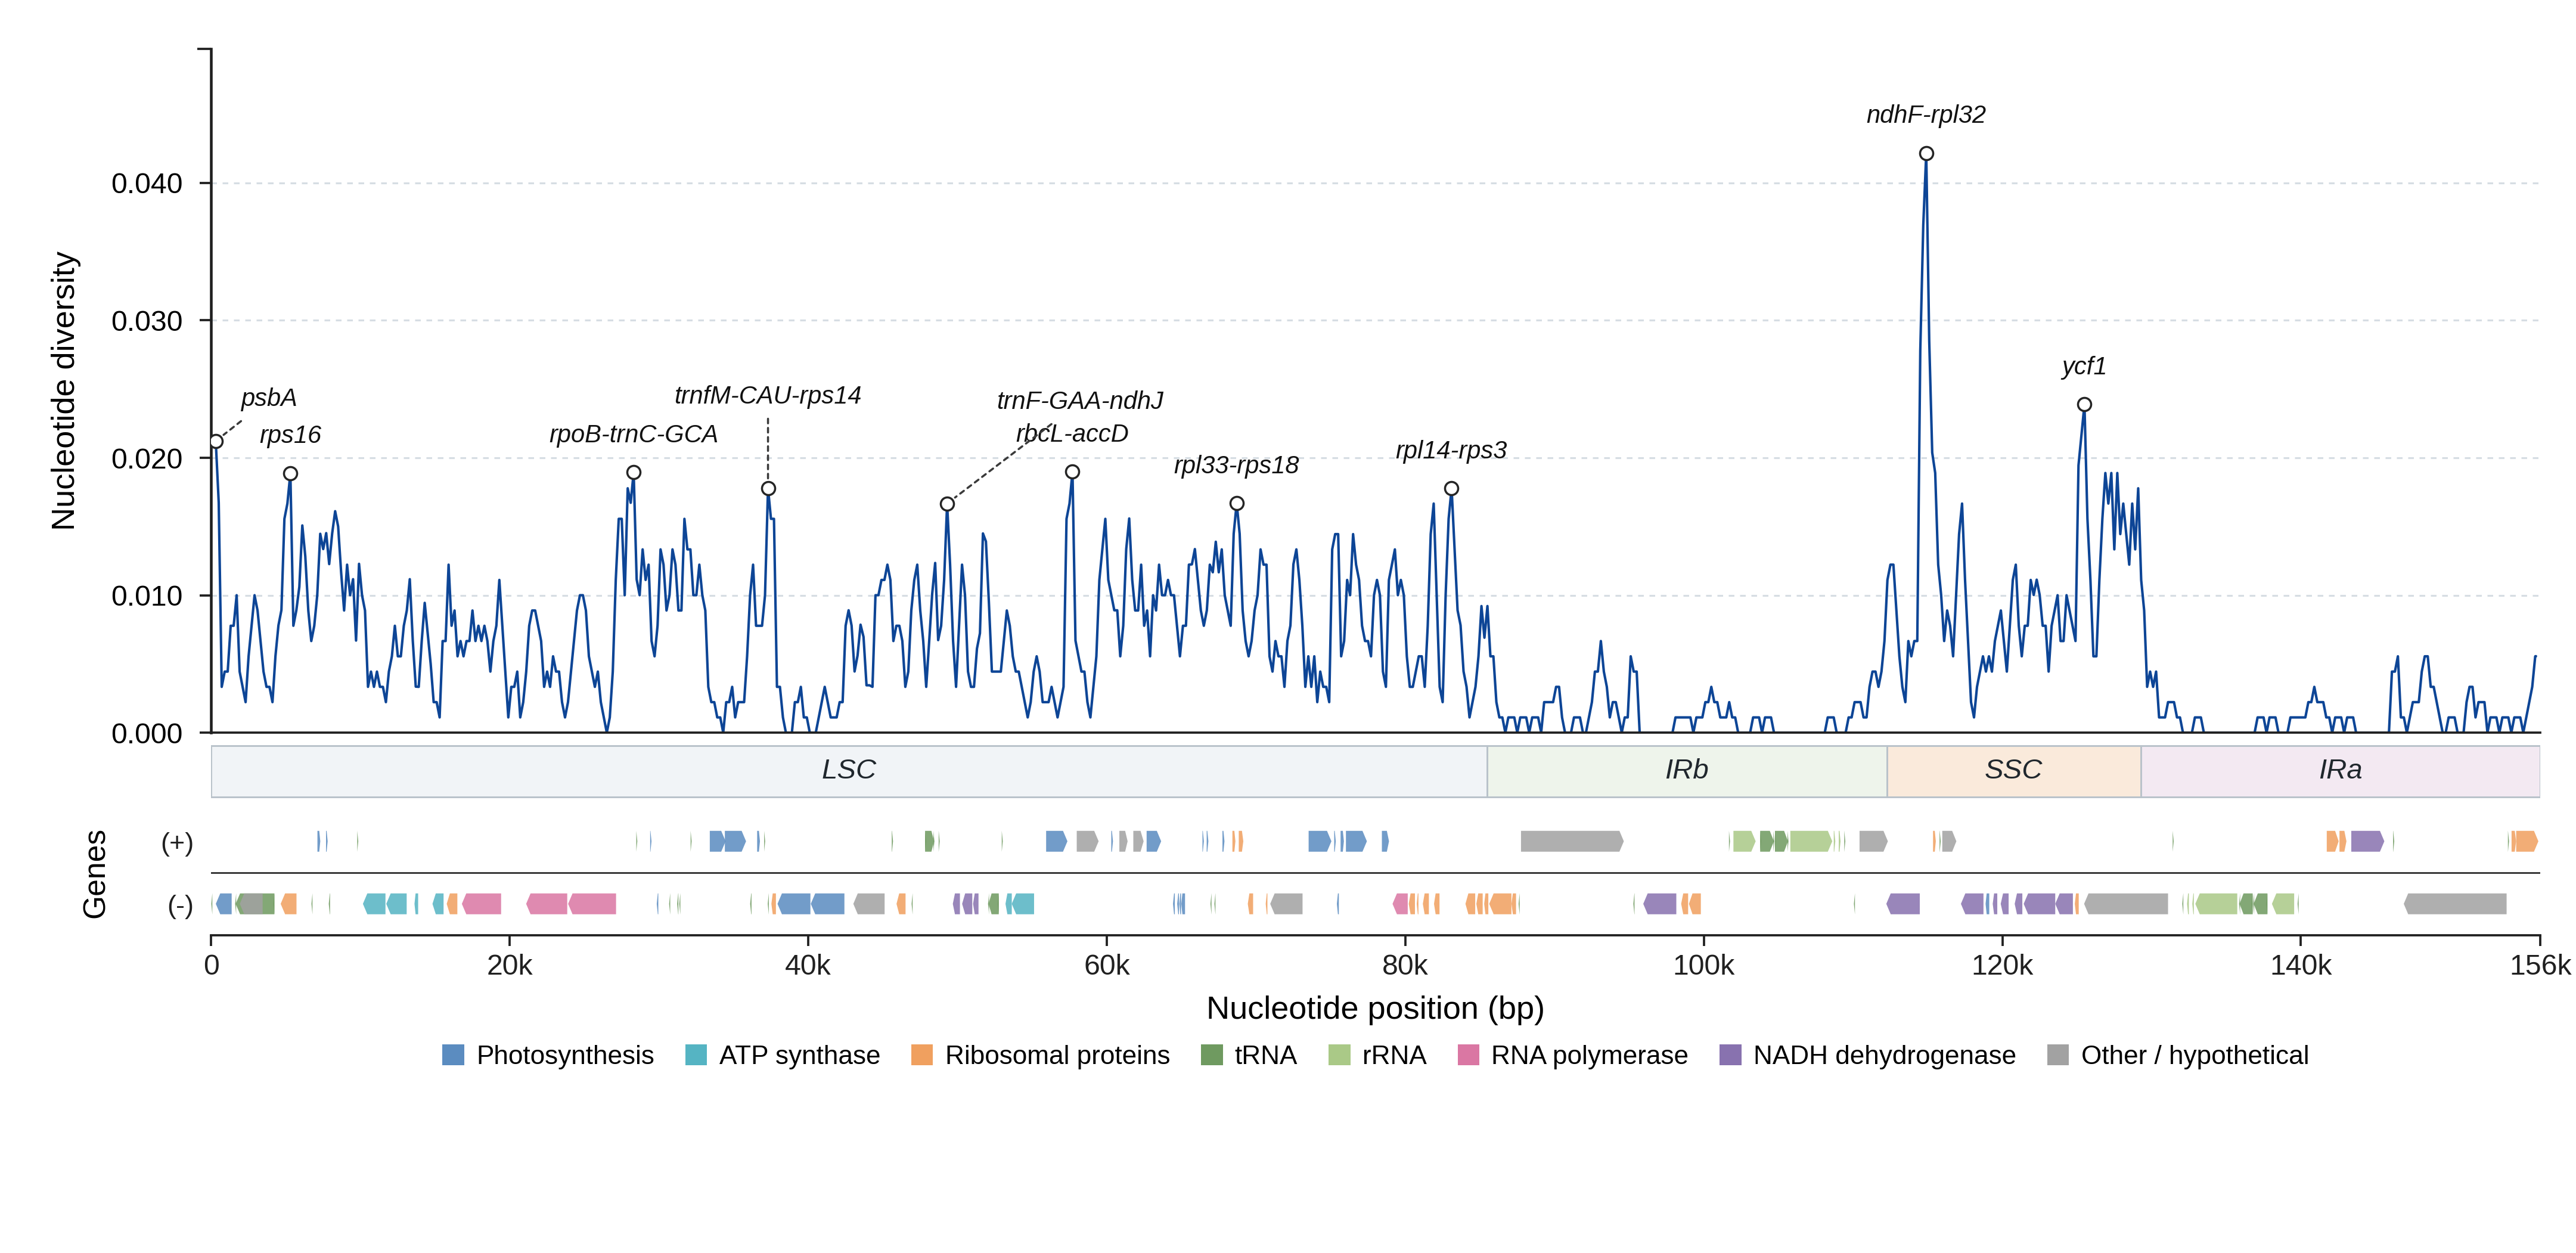Click the ycf1 label text
The width and height of the screenshot is (2576, 1253).
click(2084, 366)
